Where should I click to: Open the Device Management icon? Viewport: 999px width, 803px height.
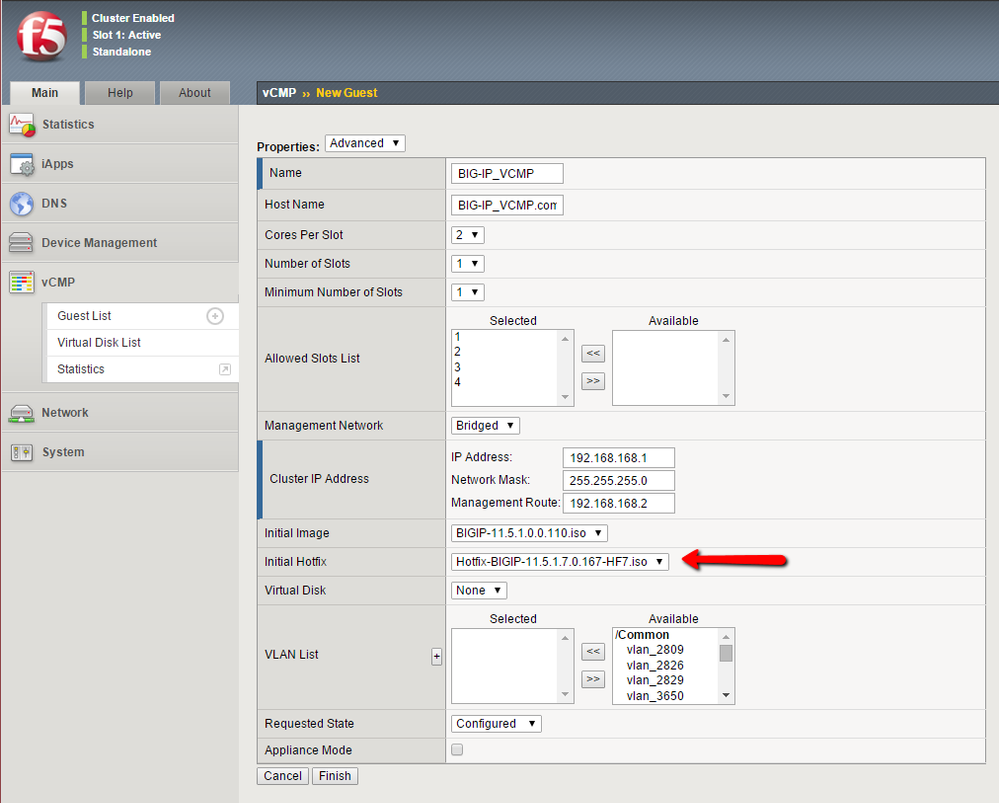(22, 243)
